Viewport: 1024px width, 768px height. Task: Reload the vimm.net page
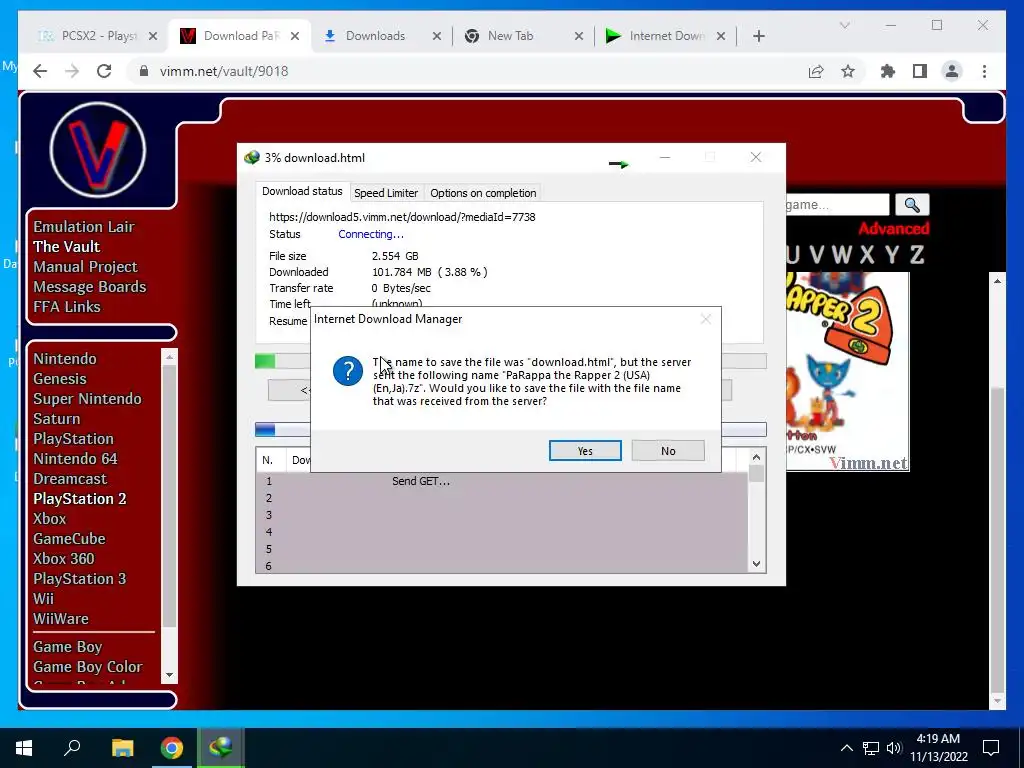click(x=104, y=71)
